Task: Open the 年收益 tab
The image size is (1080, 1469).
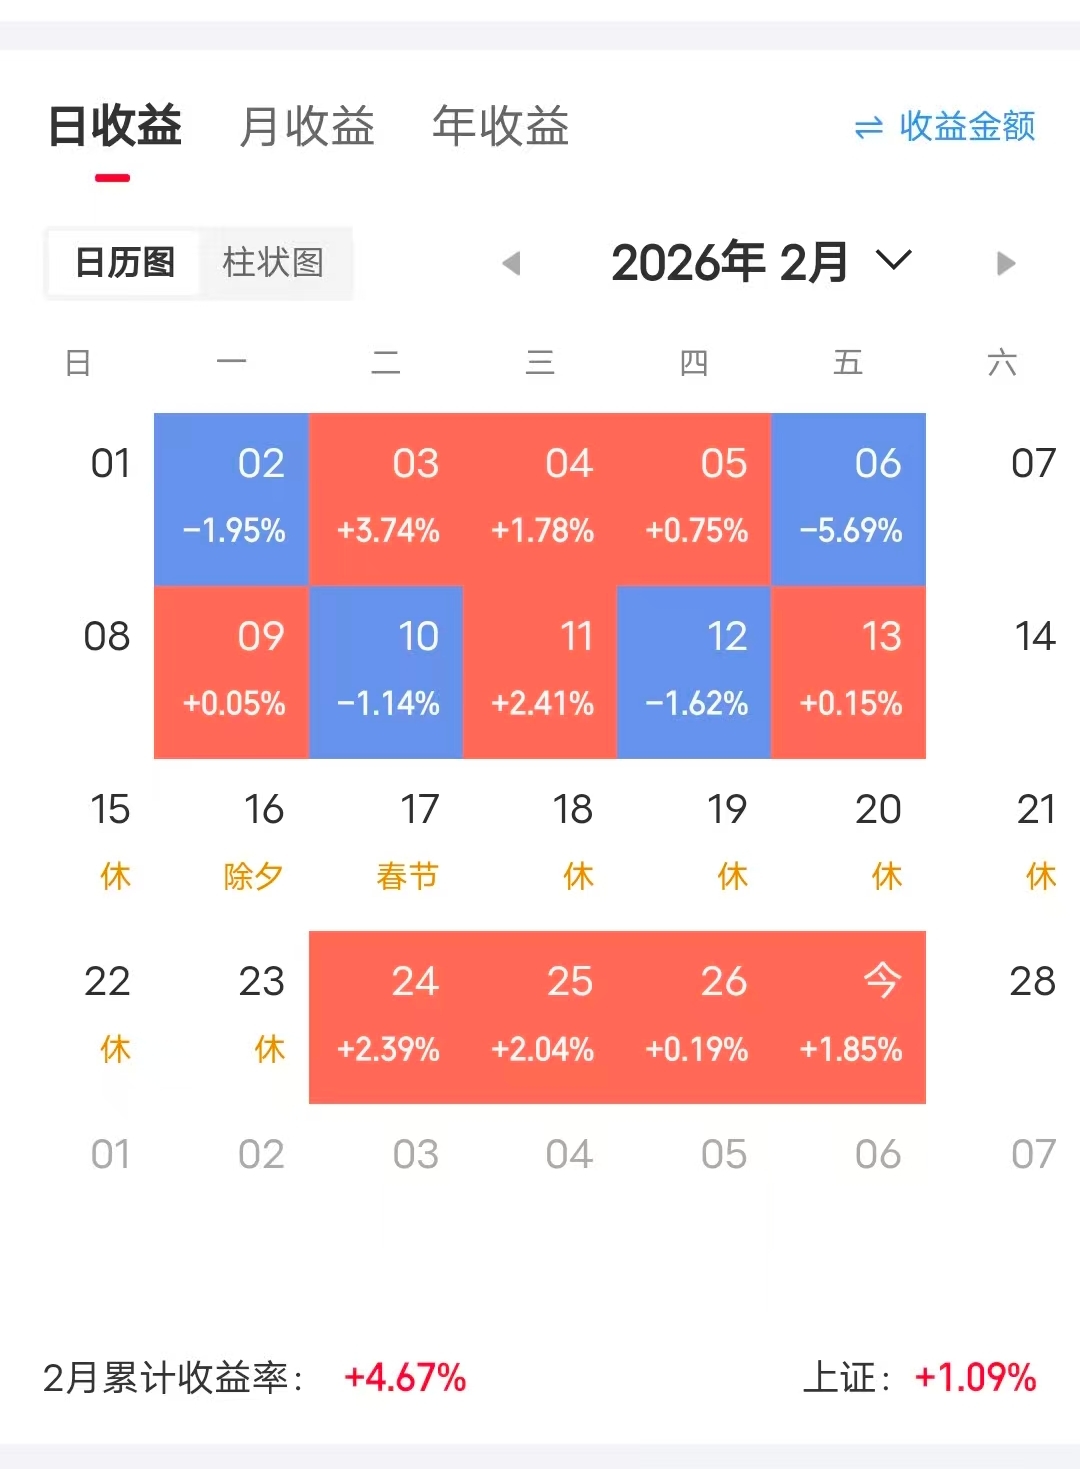Action: point(500,127)
